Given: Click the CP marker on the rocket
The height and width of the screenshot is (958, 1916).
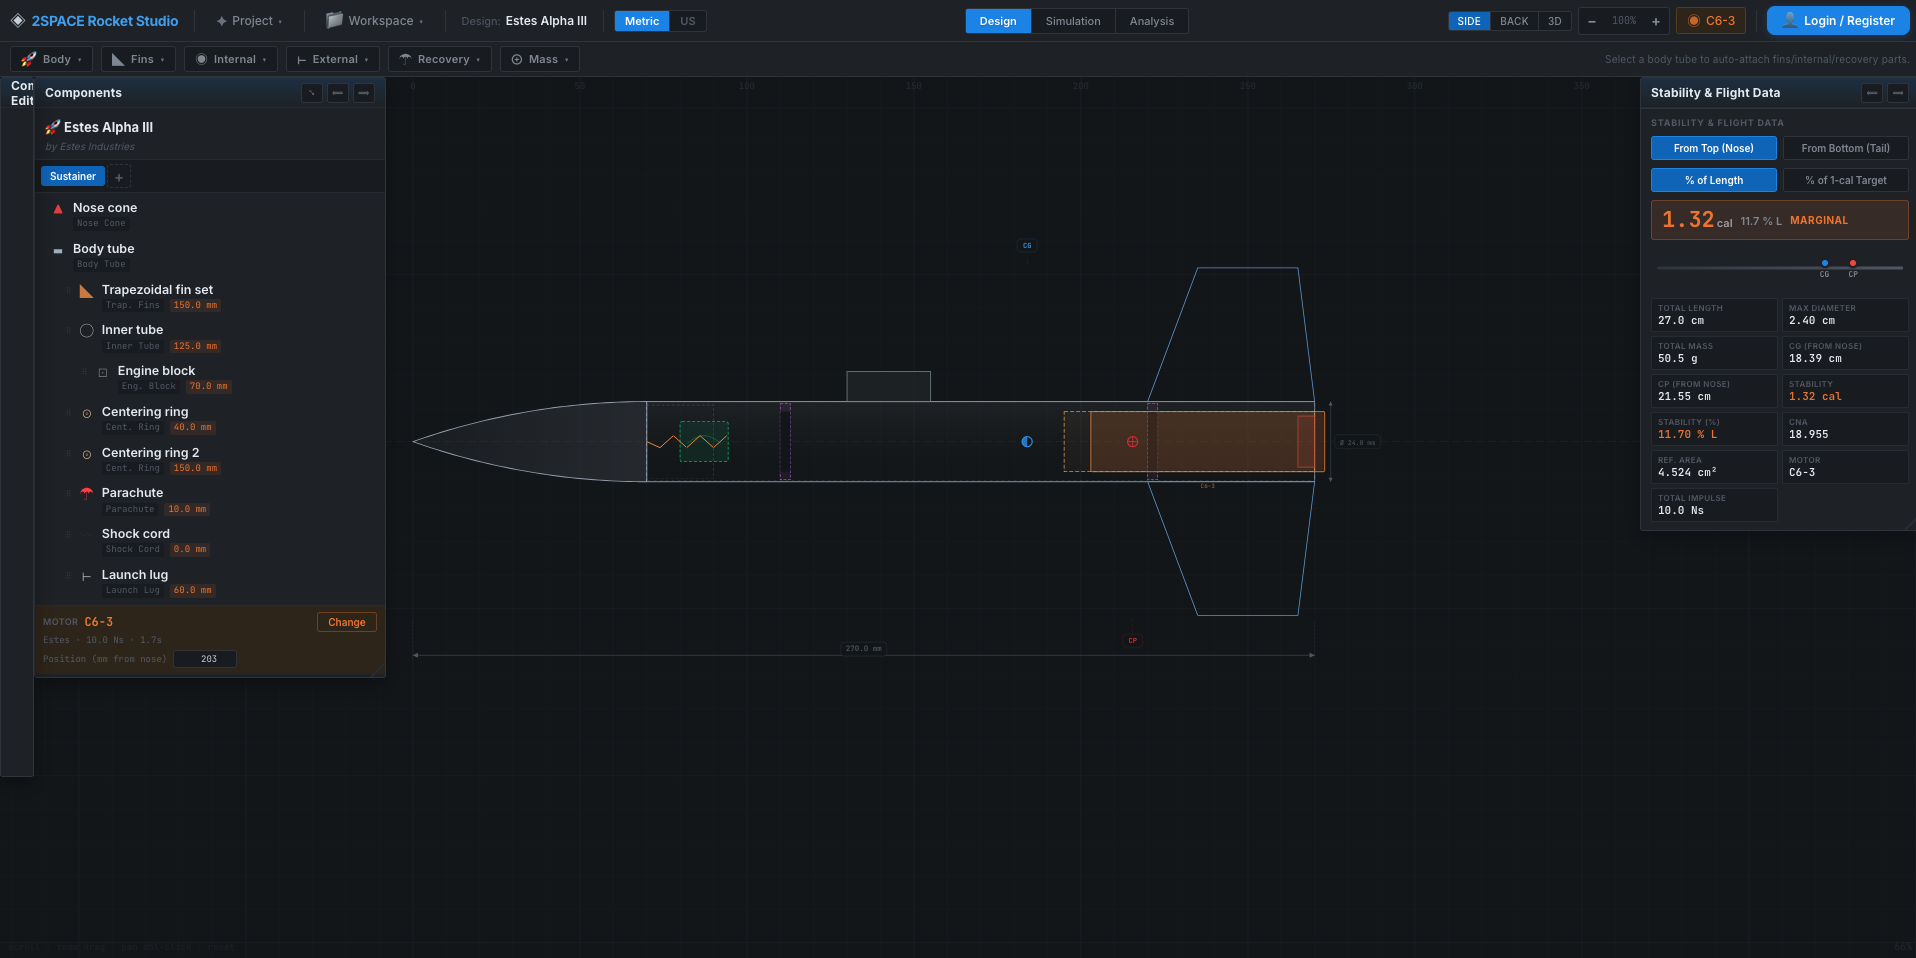Looking at the screenshot, I should 1132,442.
